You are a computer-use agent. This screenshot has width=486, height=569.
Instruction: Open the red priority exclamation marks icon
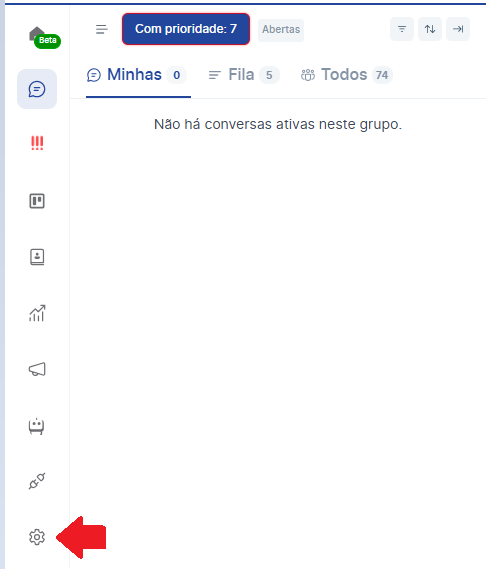click(37, 143)
